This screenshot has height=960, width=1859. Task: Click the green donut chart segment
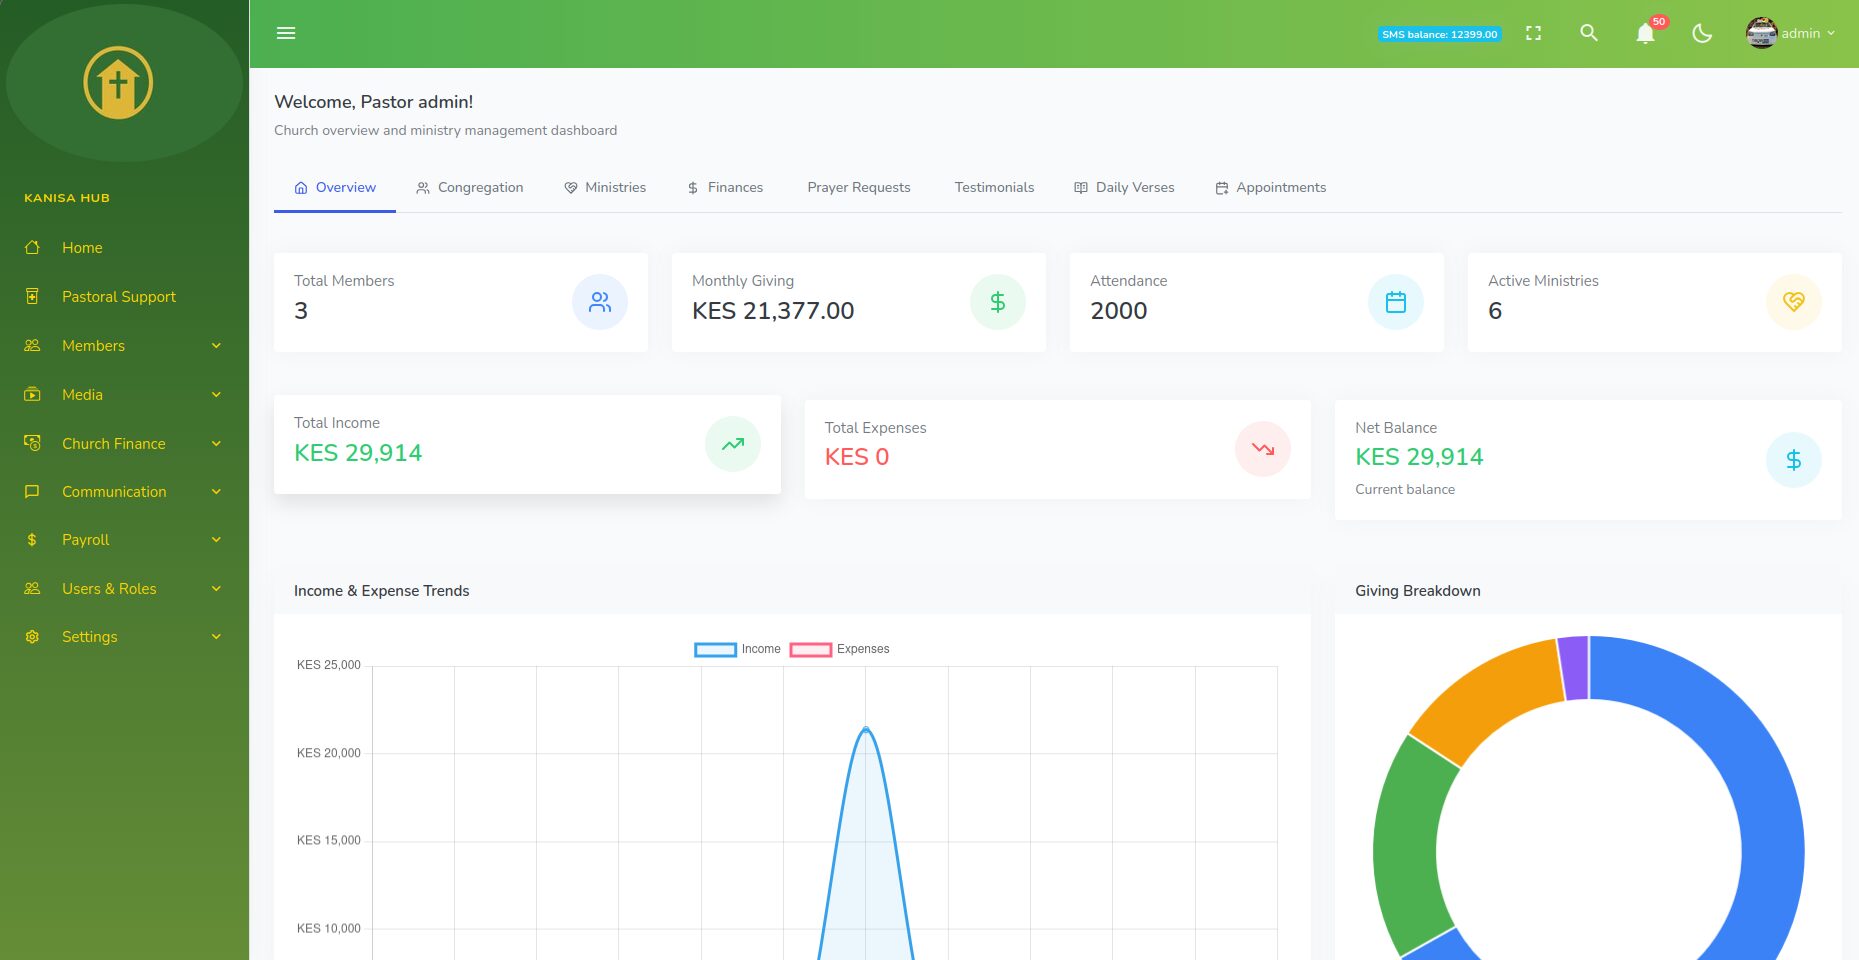(x=1408, y=846)
